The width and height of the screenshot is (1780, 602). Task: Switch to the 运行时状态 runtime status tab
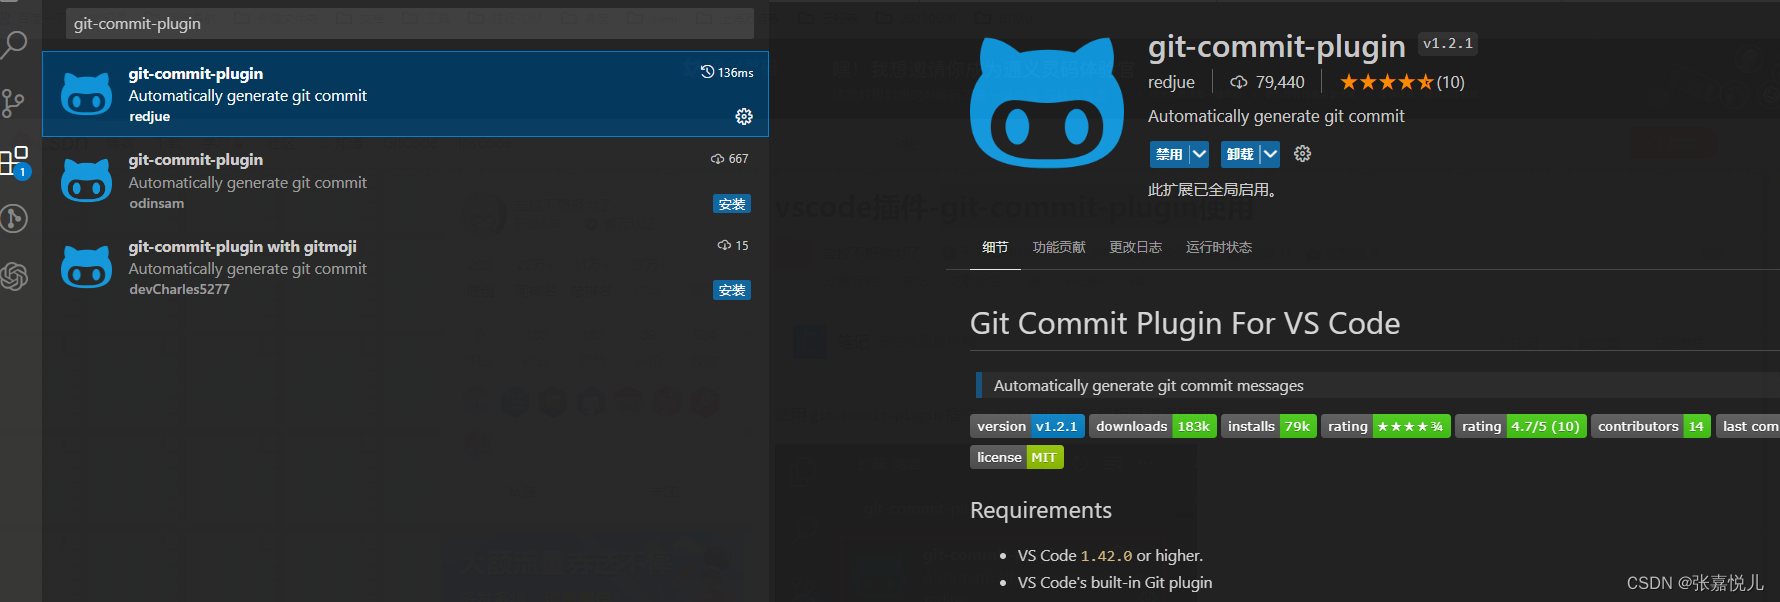1219,247
